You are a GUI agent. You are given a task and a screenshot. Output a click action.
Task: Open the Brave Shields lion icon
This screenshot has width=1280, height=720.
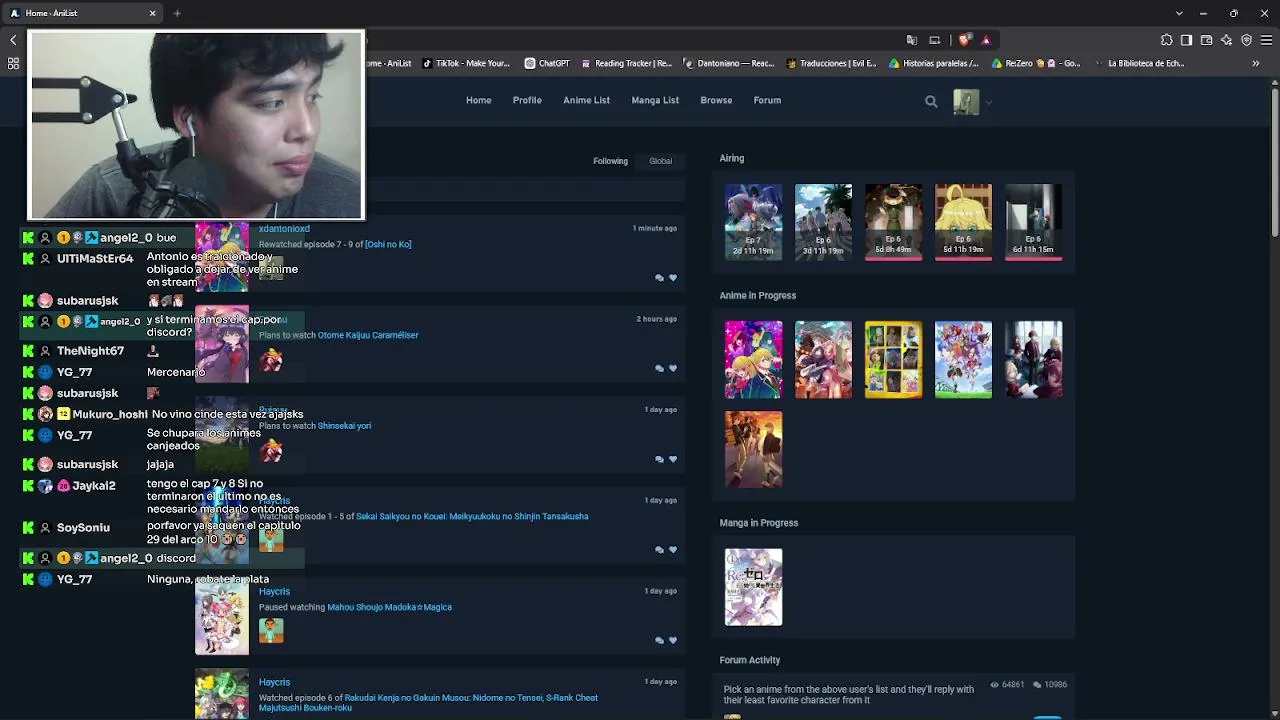pos(964,40)
